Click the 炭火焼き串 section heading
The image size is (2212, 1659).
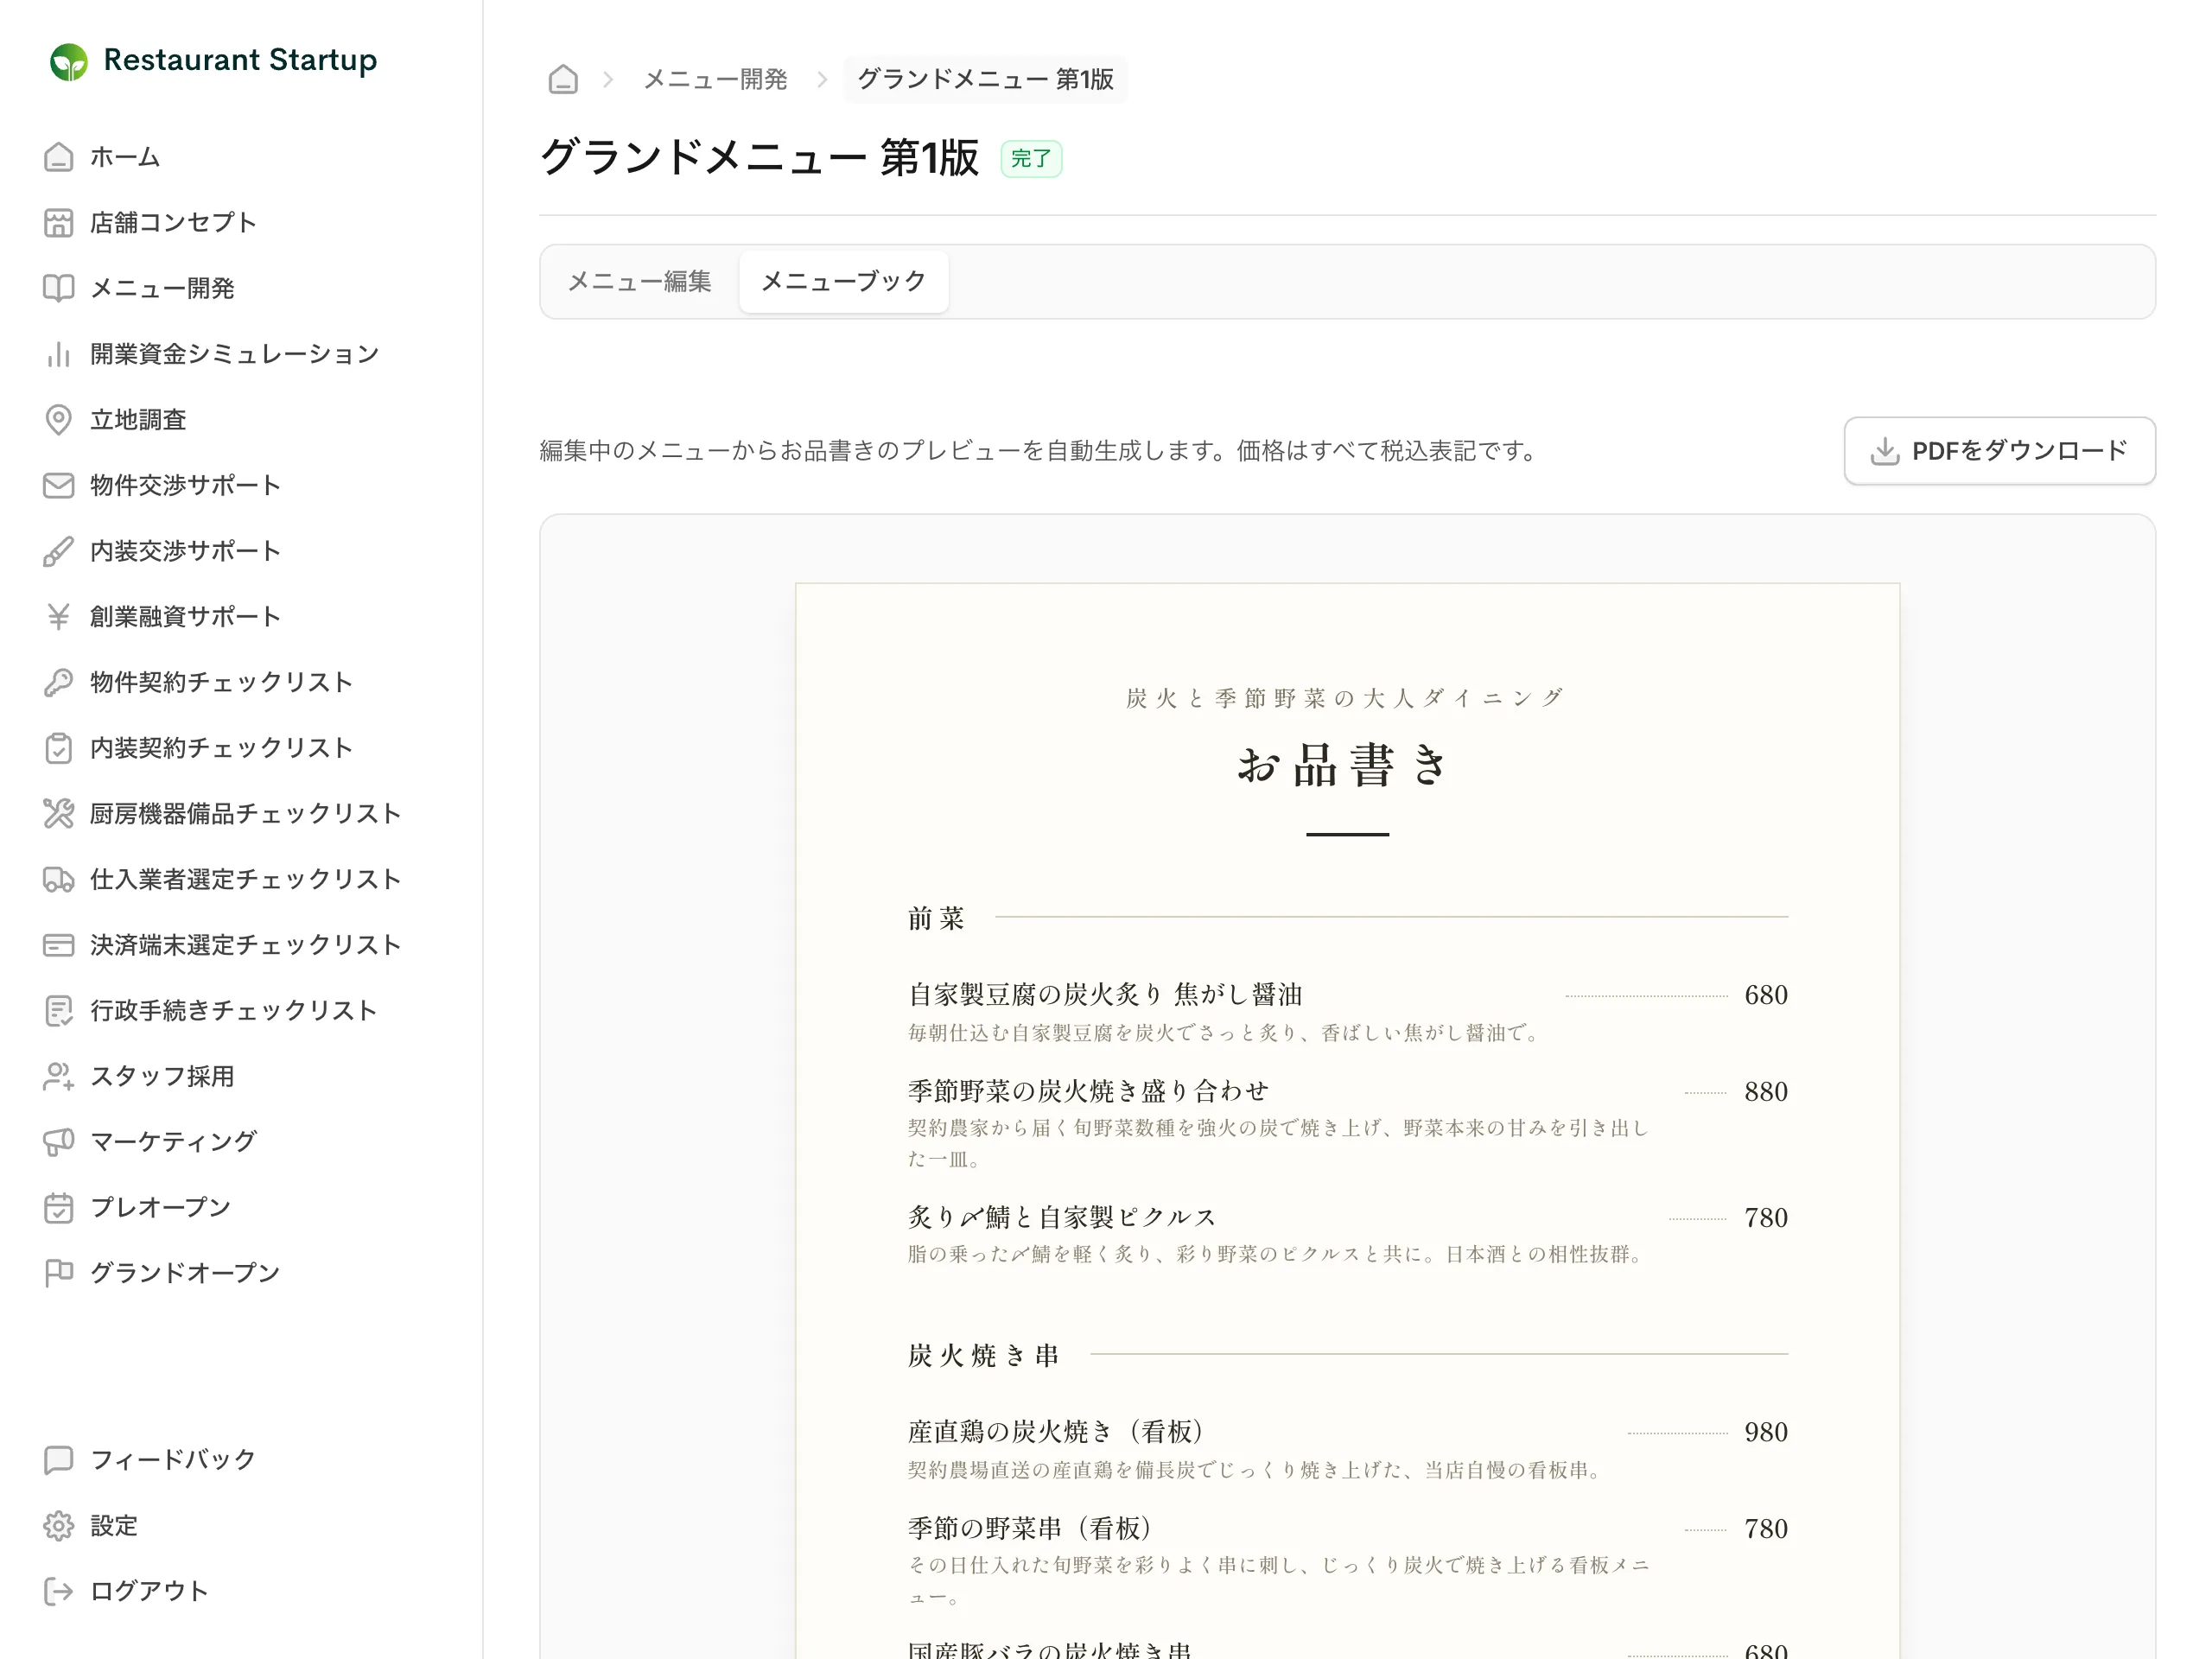(983, 1356)
